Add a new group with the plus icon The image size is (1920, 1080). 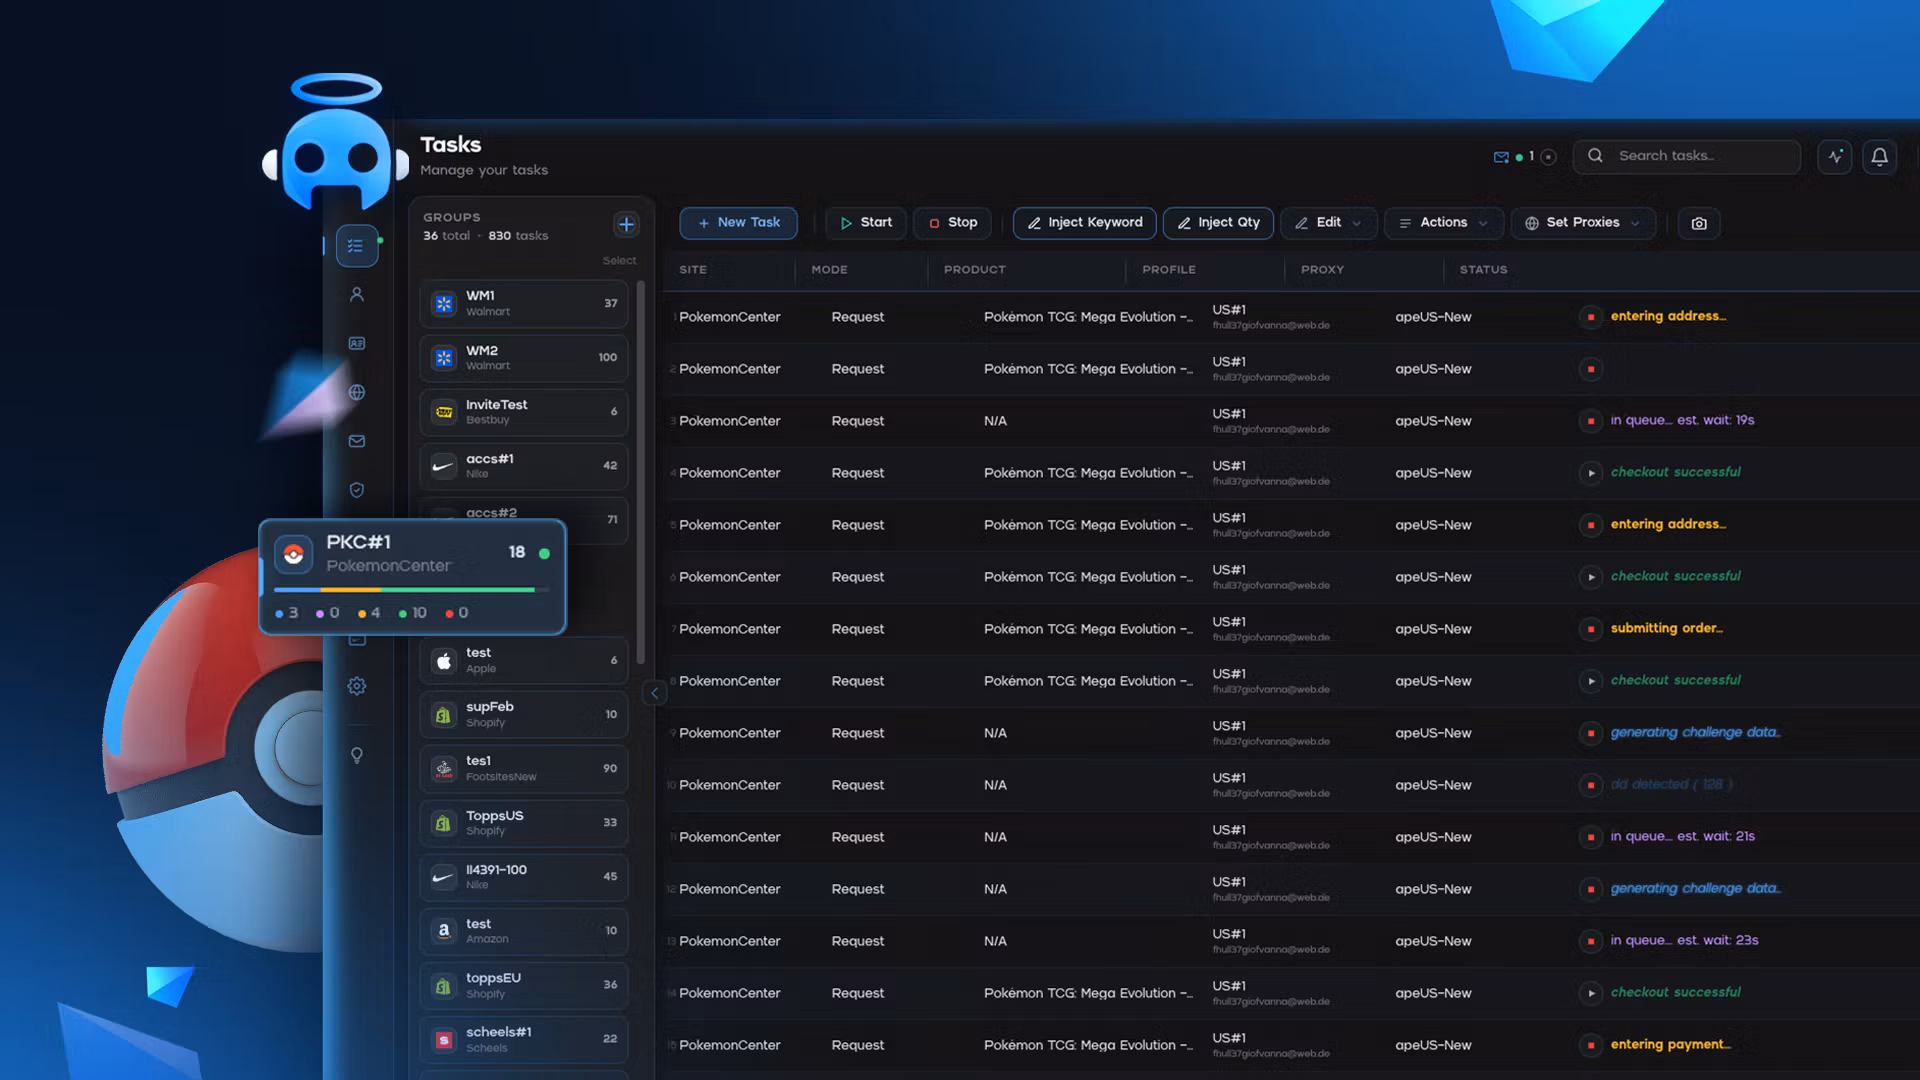coord(626,224)
